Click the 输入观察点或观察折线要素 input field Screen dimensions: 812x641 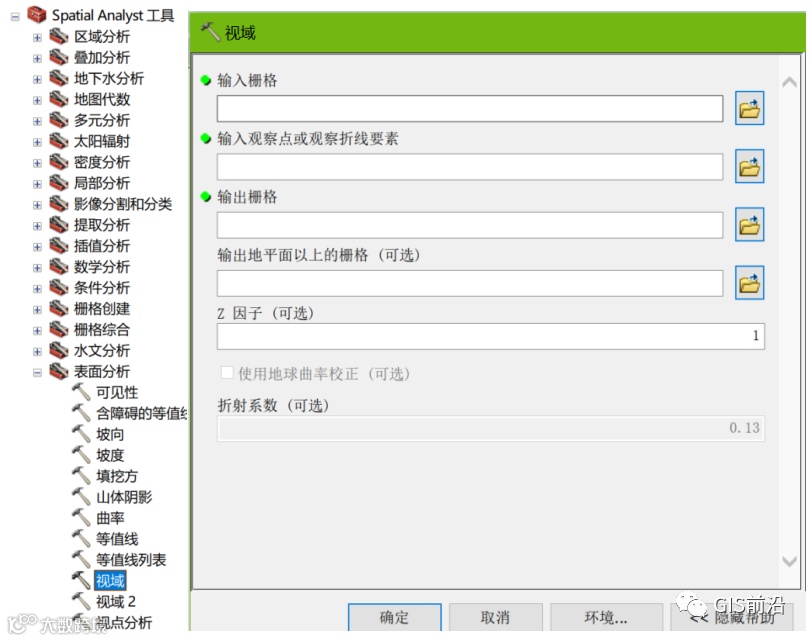(470, 167)
